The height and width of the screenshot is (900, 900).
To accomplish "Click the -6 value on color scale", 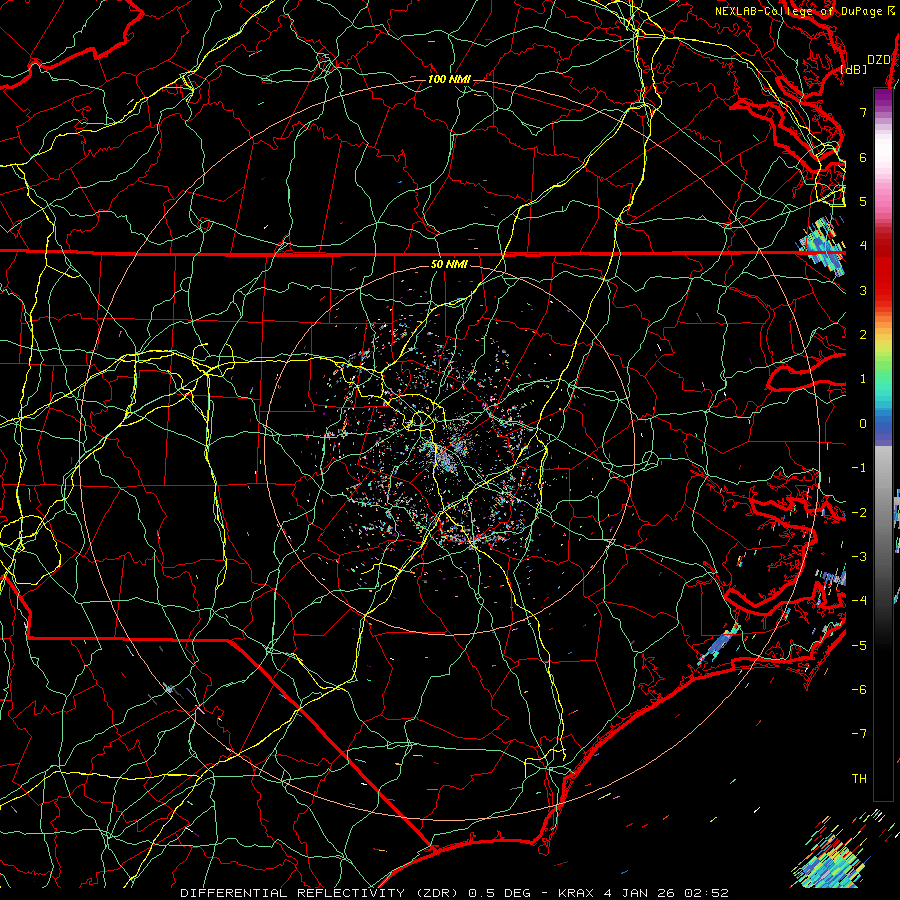I will [x=859, y=690].
